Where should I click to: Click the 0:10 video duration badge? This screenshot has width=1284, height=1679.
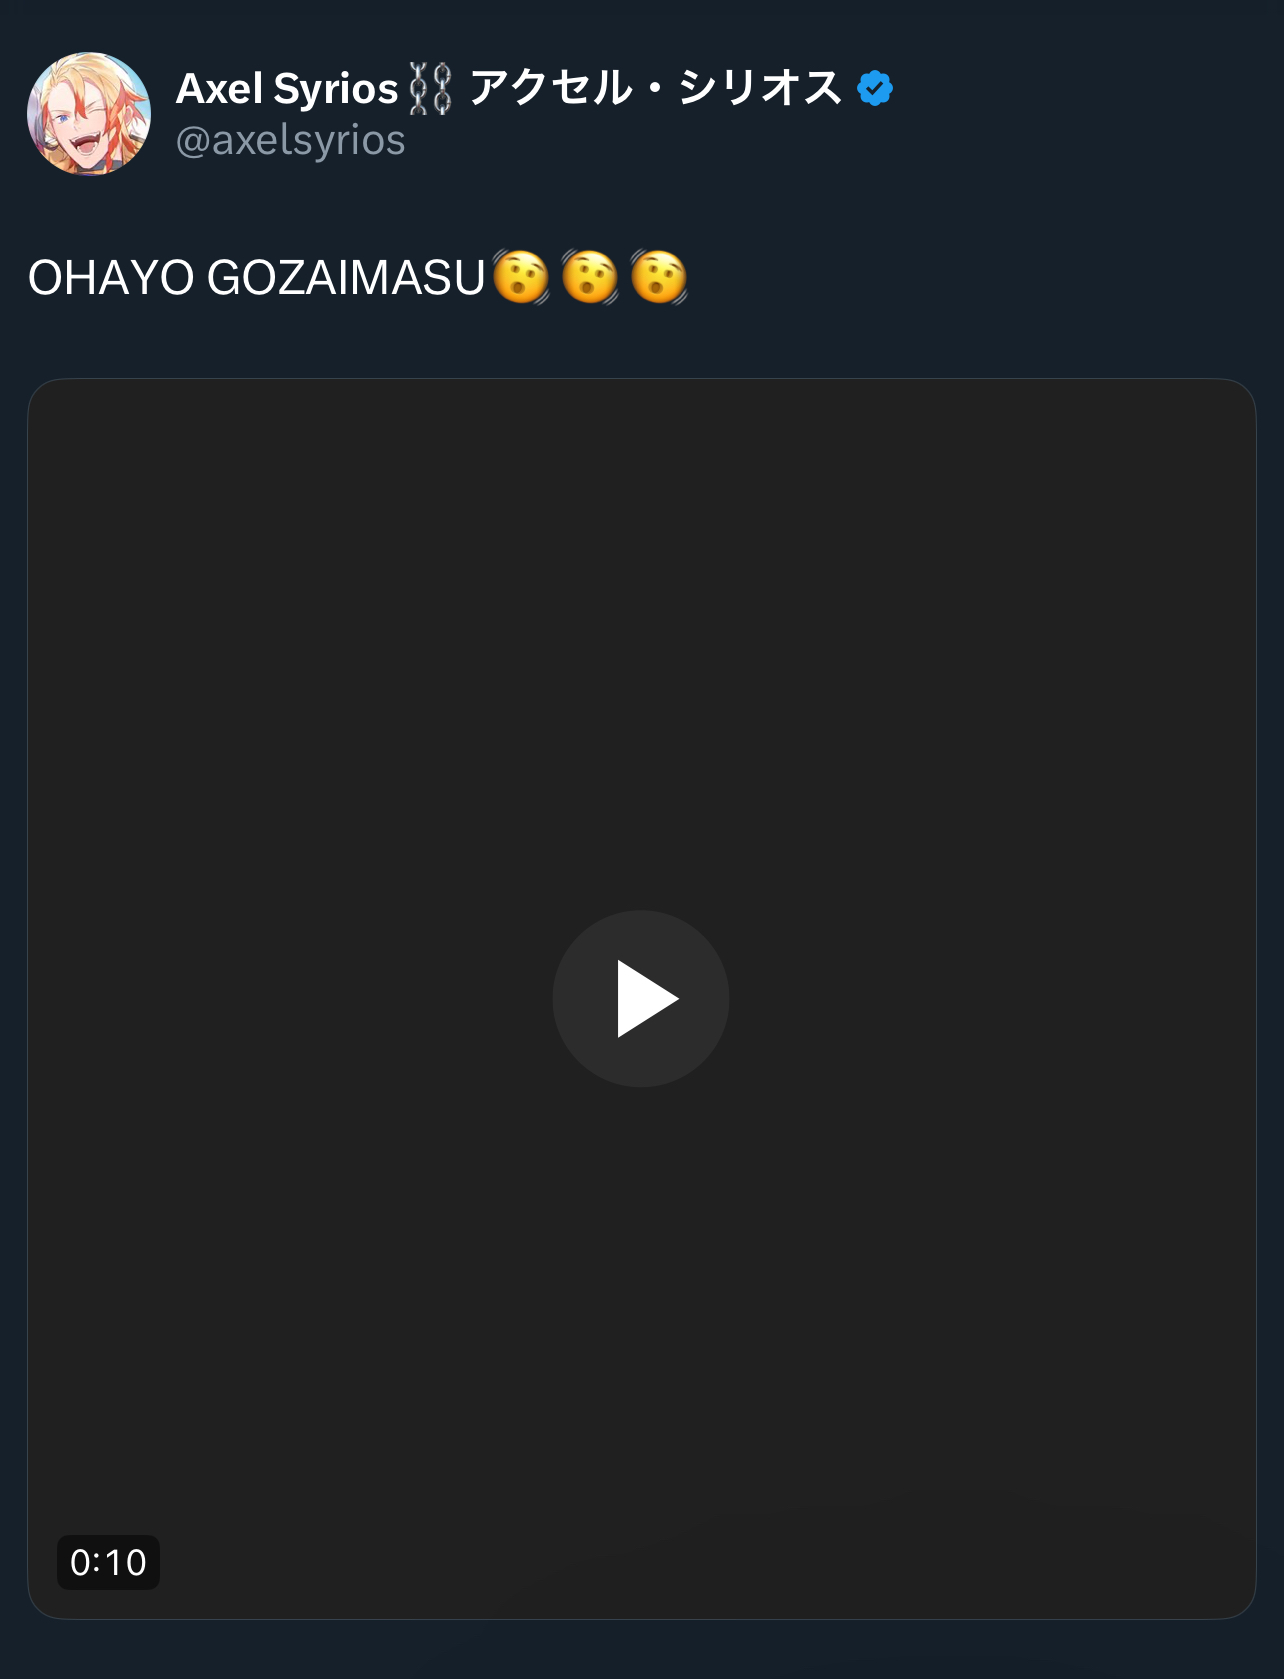tap(108, 1562)
